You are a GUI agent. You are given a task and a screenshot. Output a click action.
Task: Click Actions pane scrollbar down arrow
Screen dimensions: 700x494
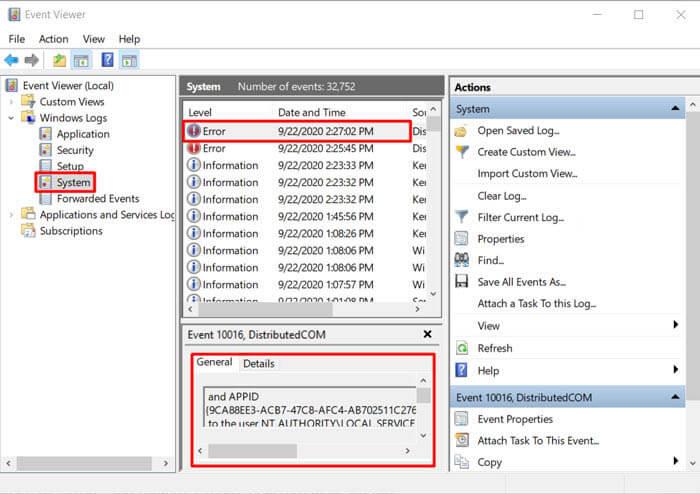[x=692, y=463]
